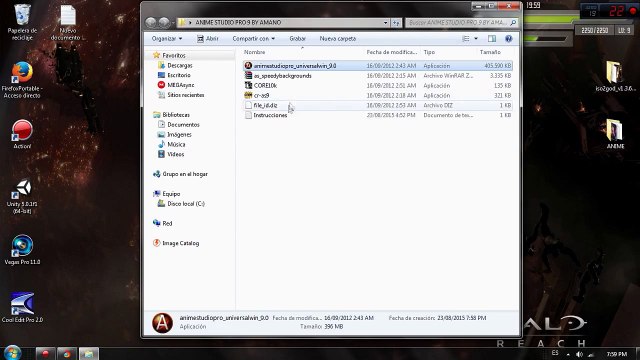
Task: Select the Vegas Pro 11.0 desktop icon
Action: pos(22,250)
